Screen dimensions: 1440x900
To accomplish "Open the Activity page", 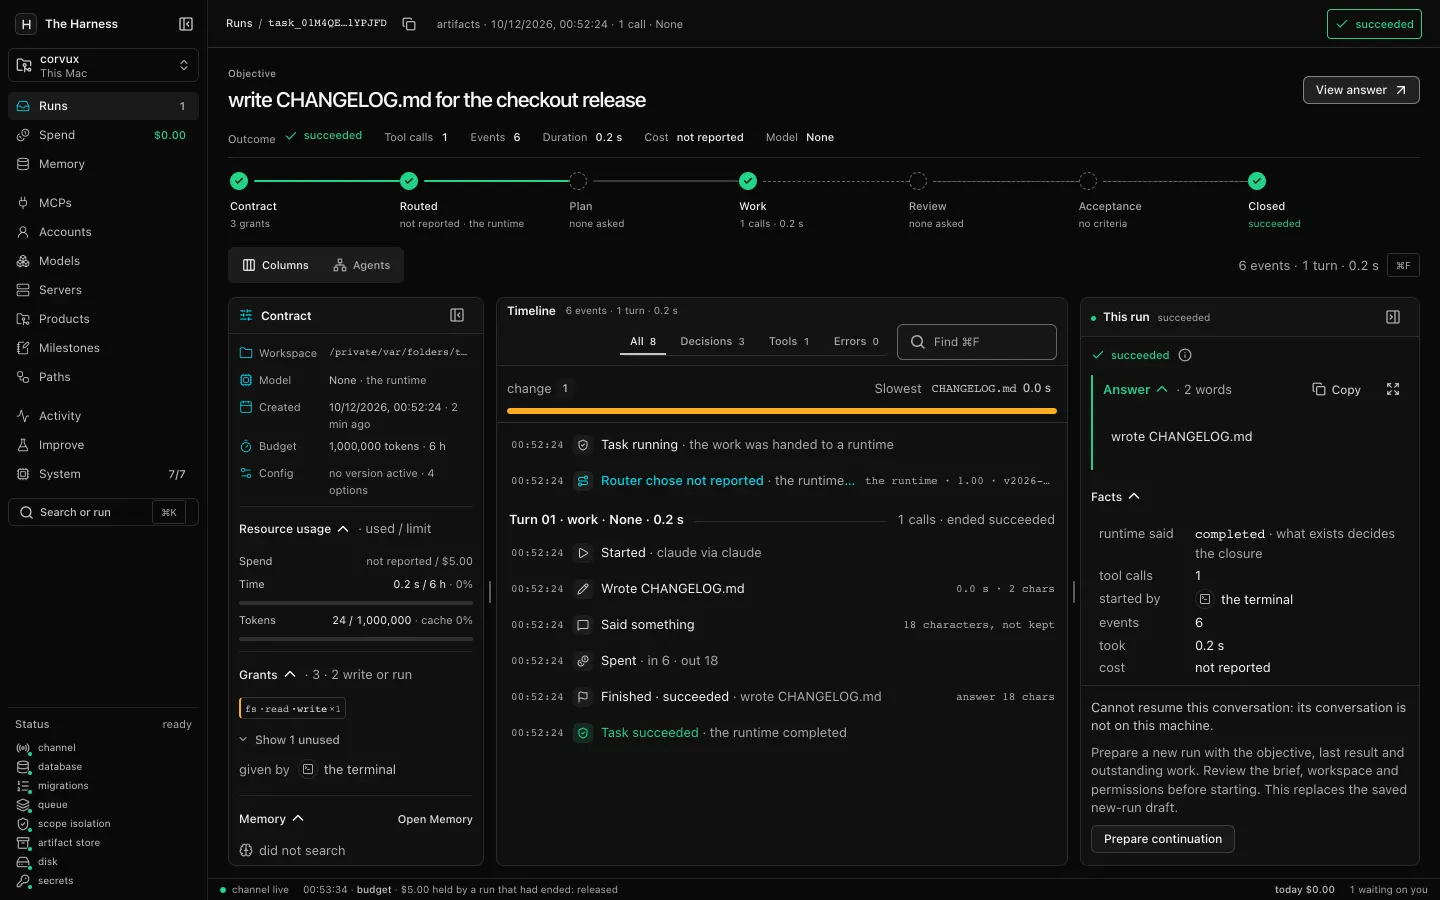I will pos(103,416).
